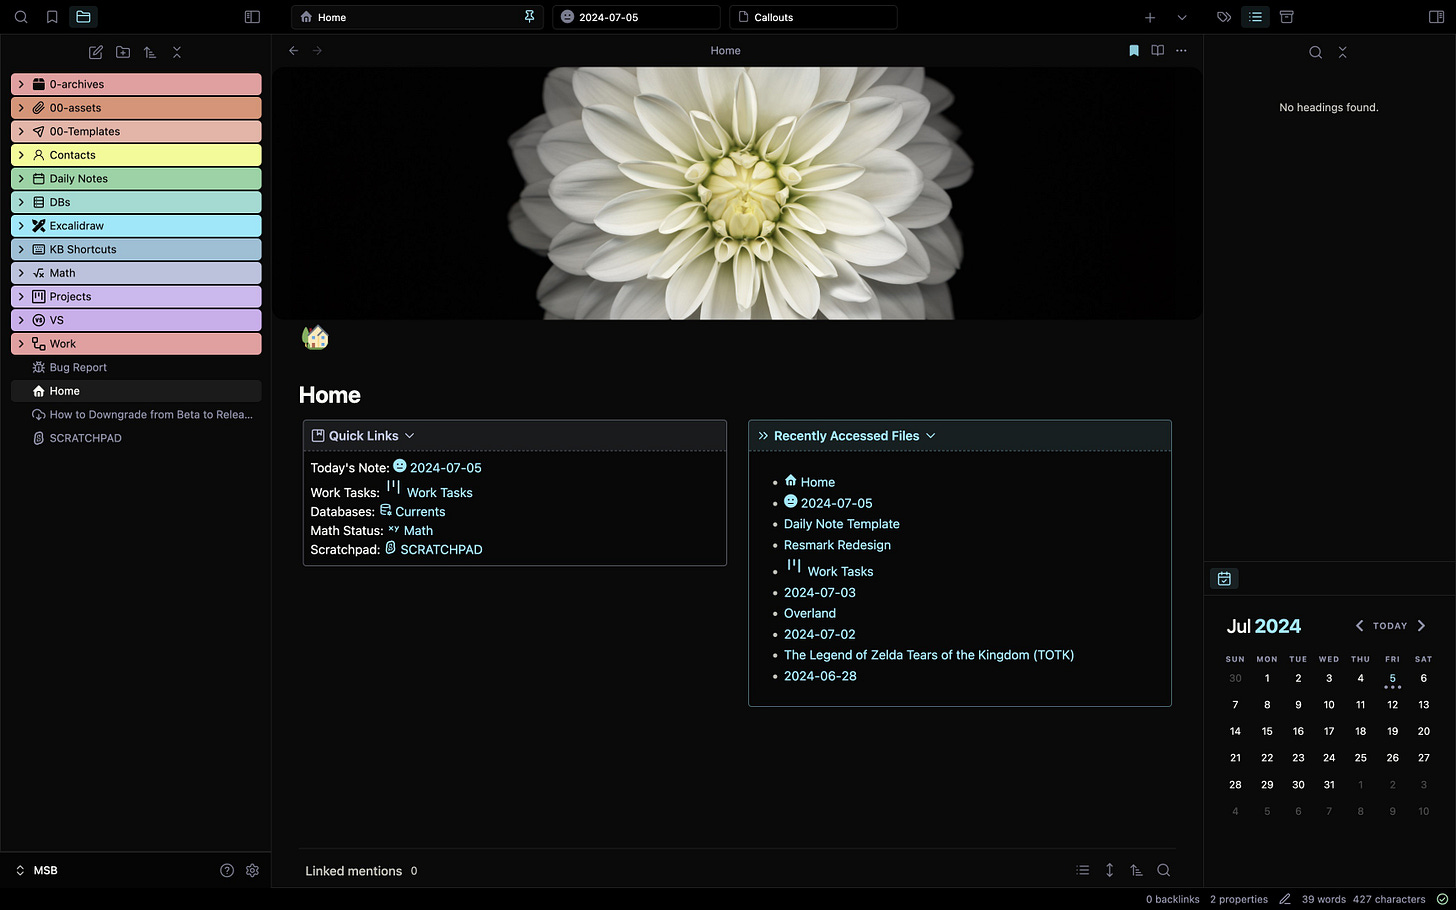Switch to the 2024-07-05 tab
Viewport: 1456px width, 910px height.
click(636, 17)
